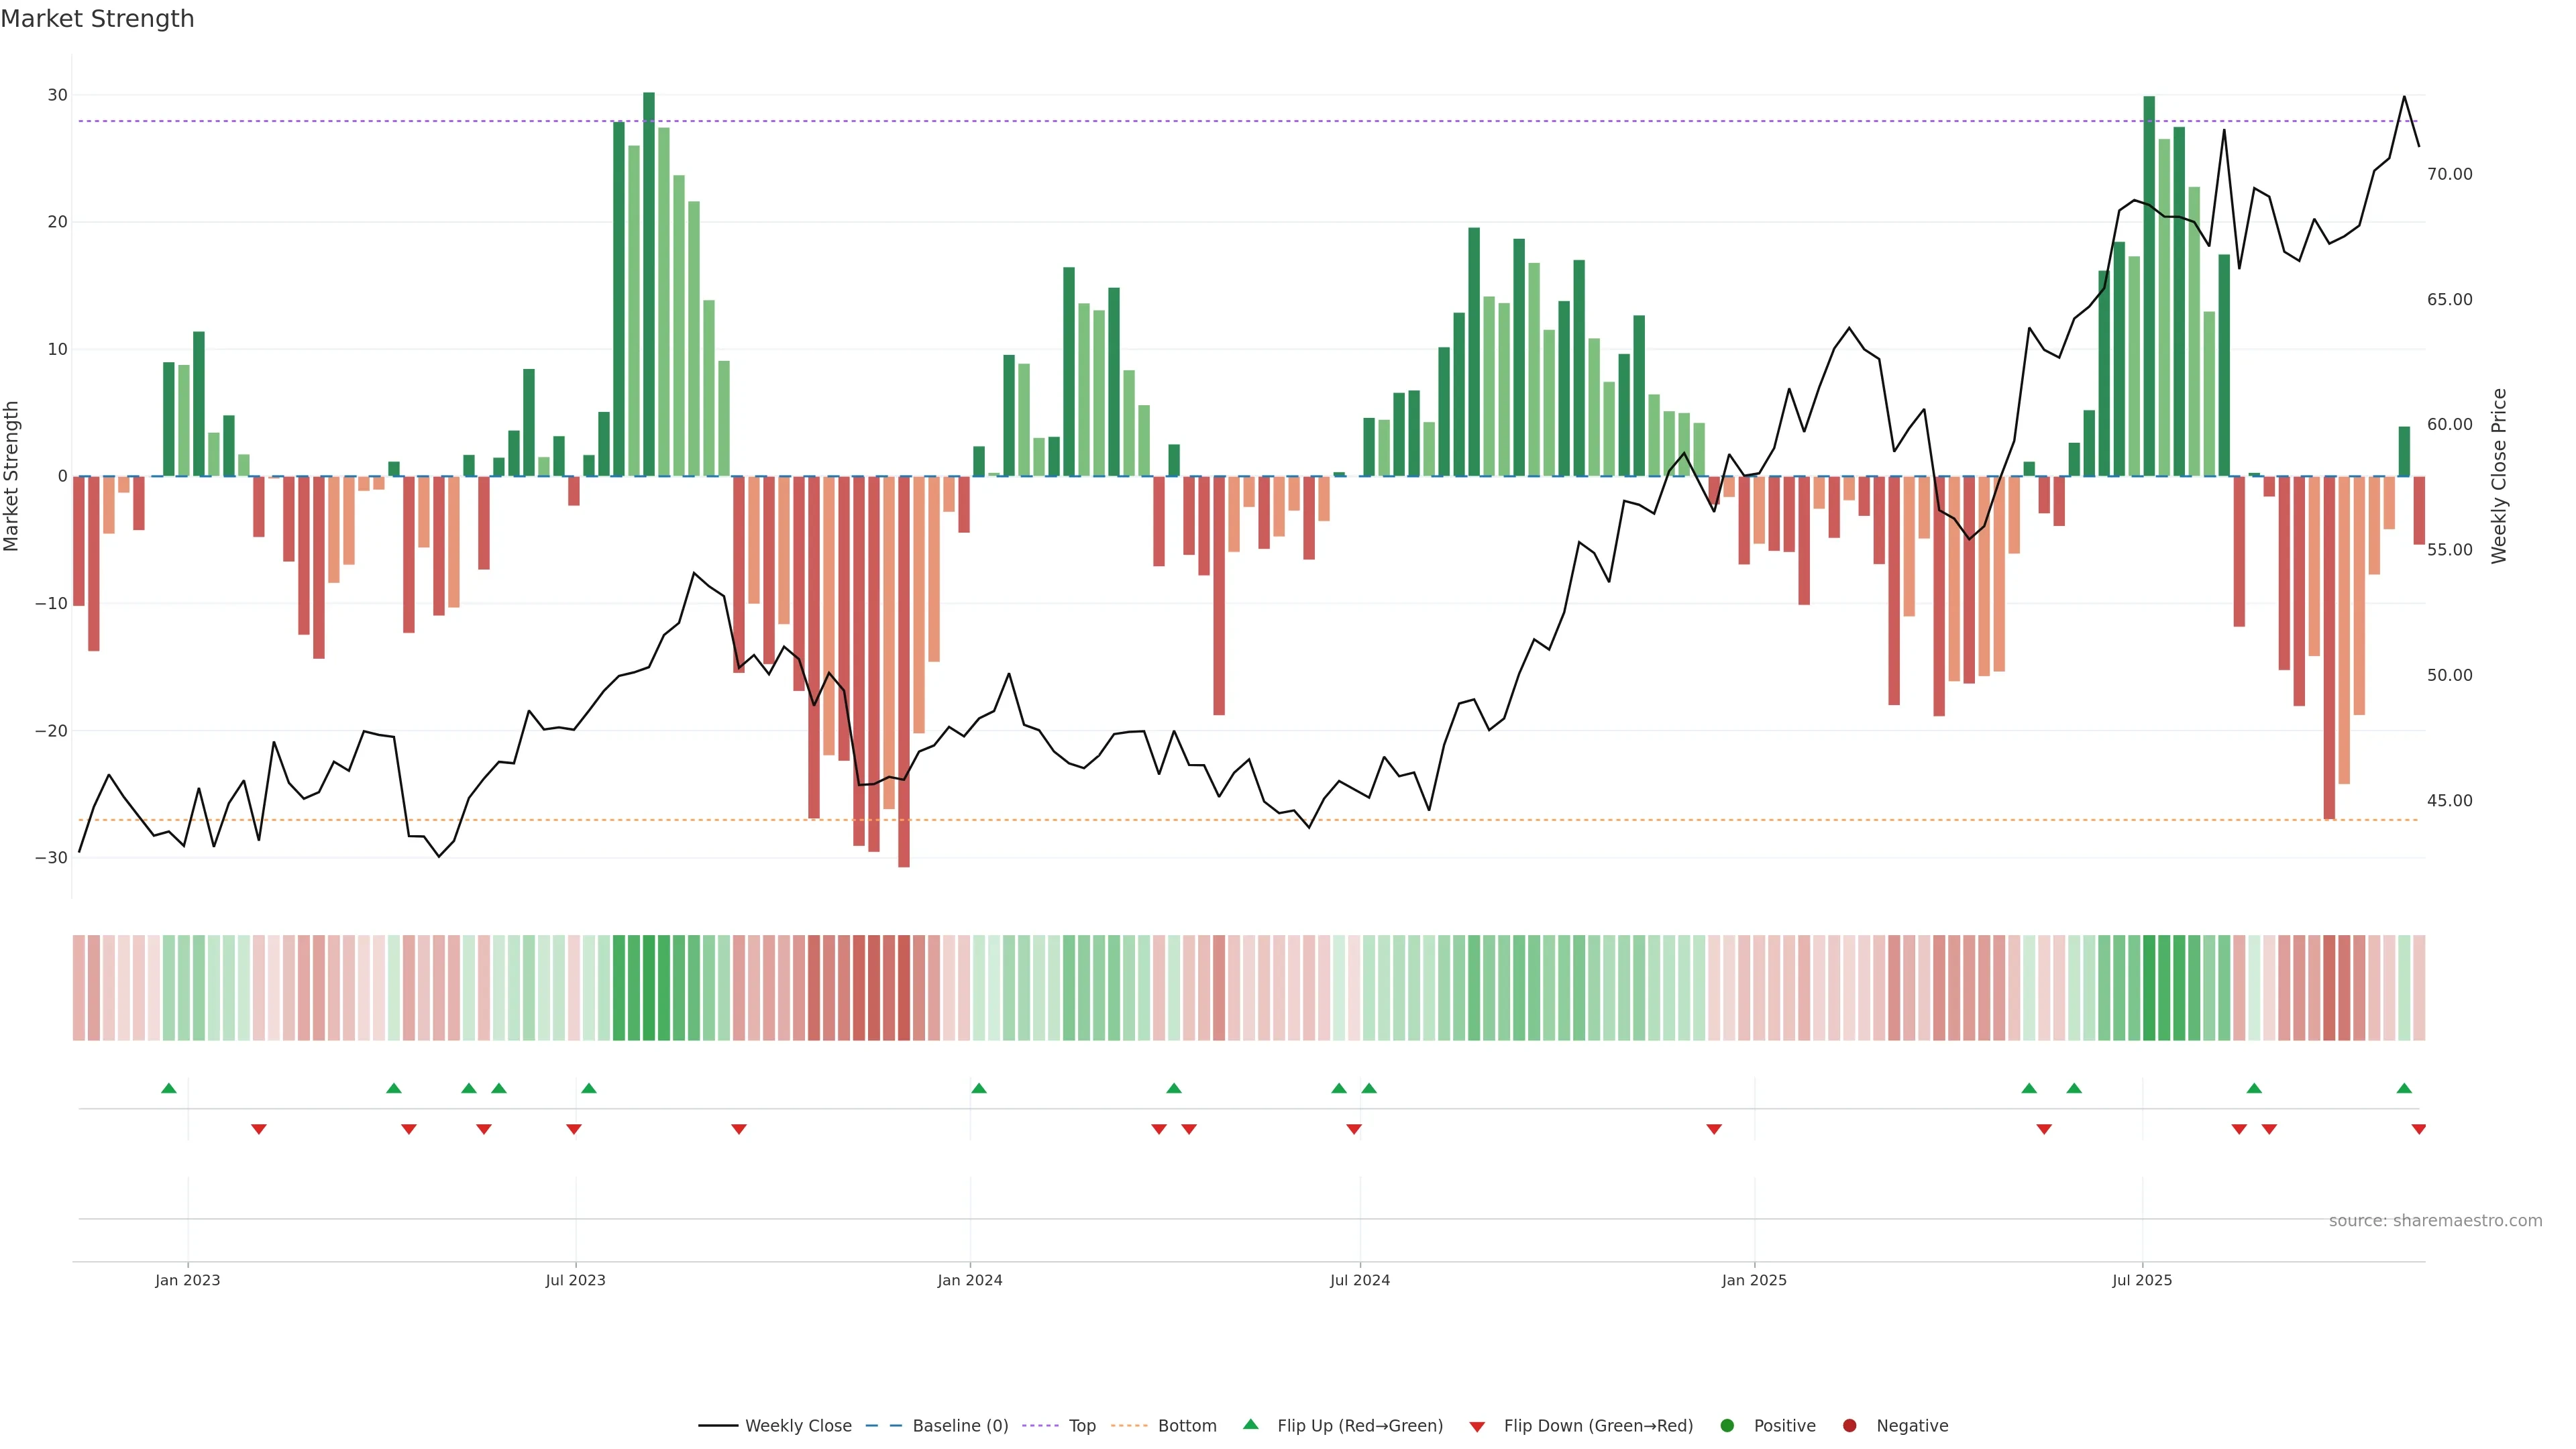This screenshot has height=1449, width=2576.
Task: Click the flip-down triangle just before Jan 2025
Action: point(1714,1129)
